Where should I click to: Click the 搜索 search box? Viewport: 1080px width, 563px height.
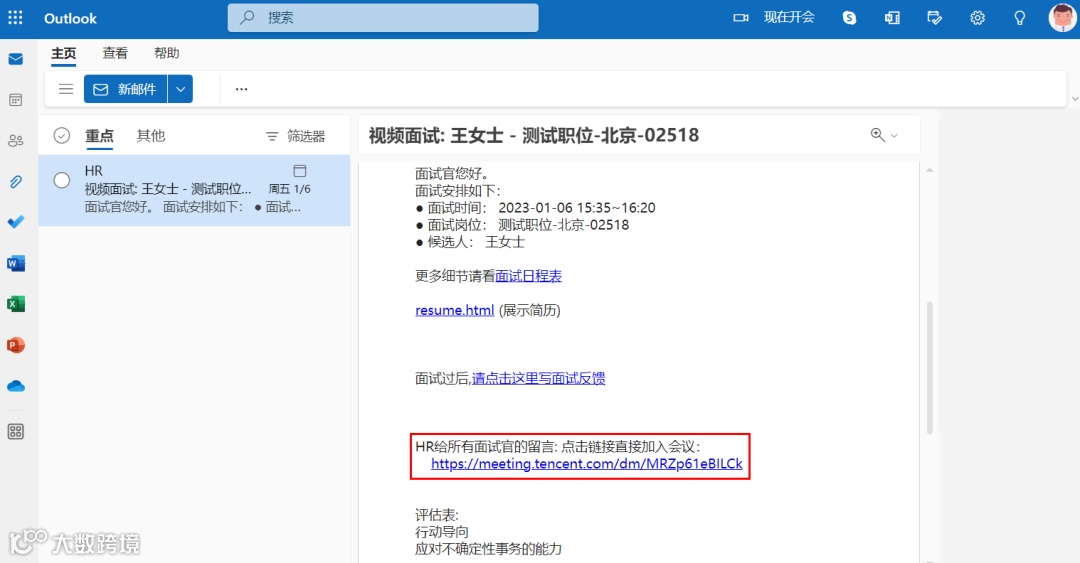point(383,18)
